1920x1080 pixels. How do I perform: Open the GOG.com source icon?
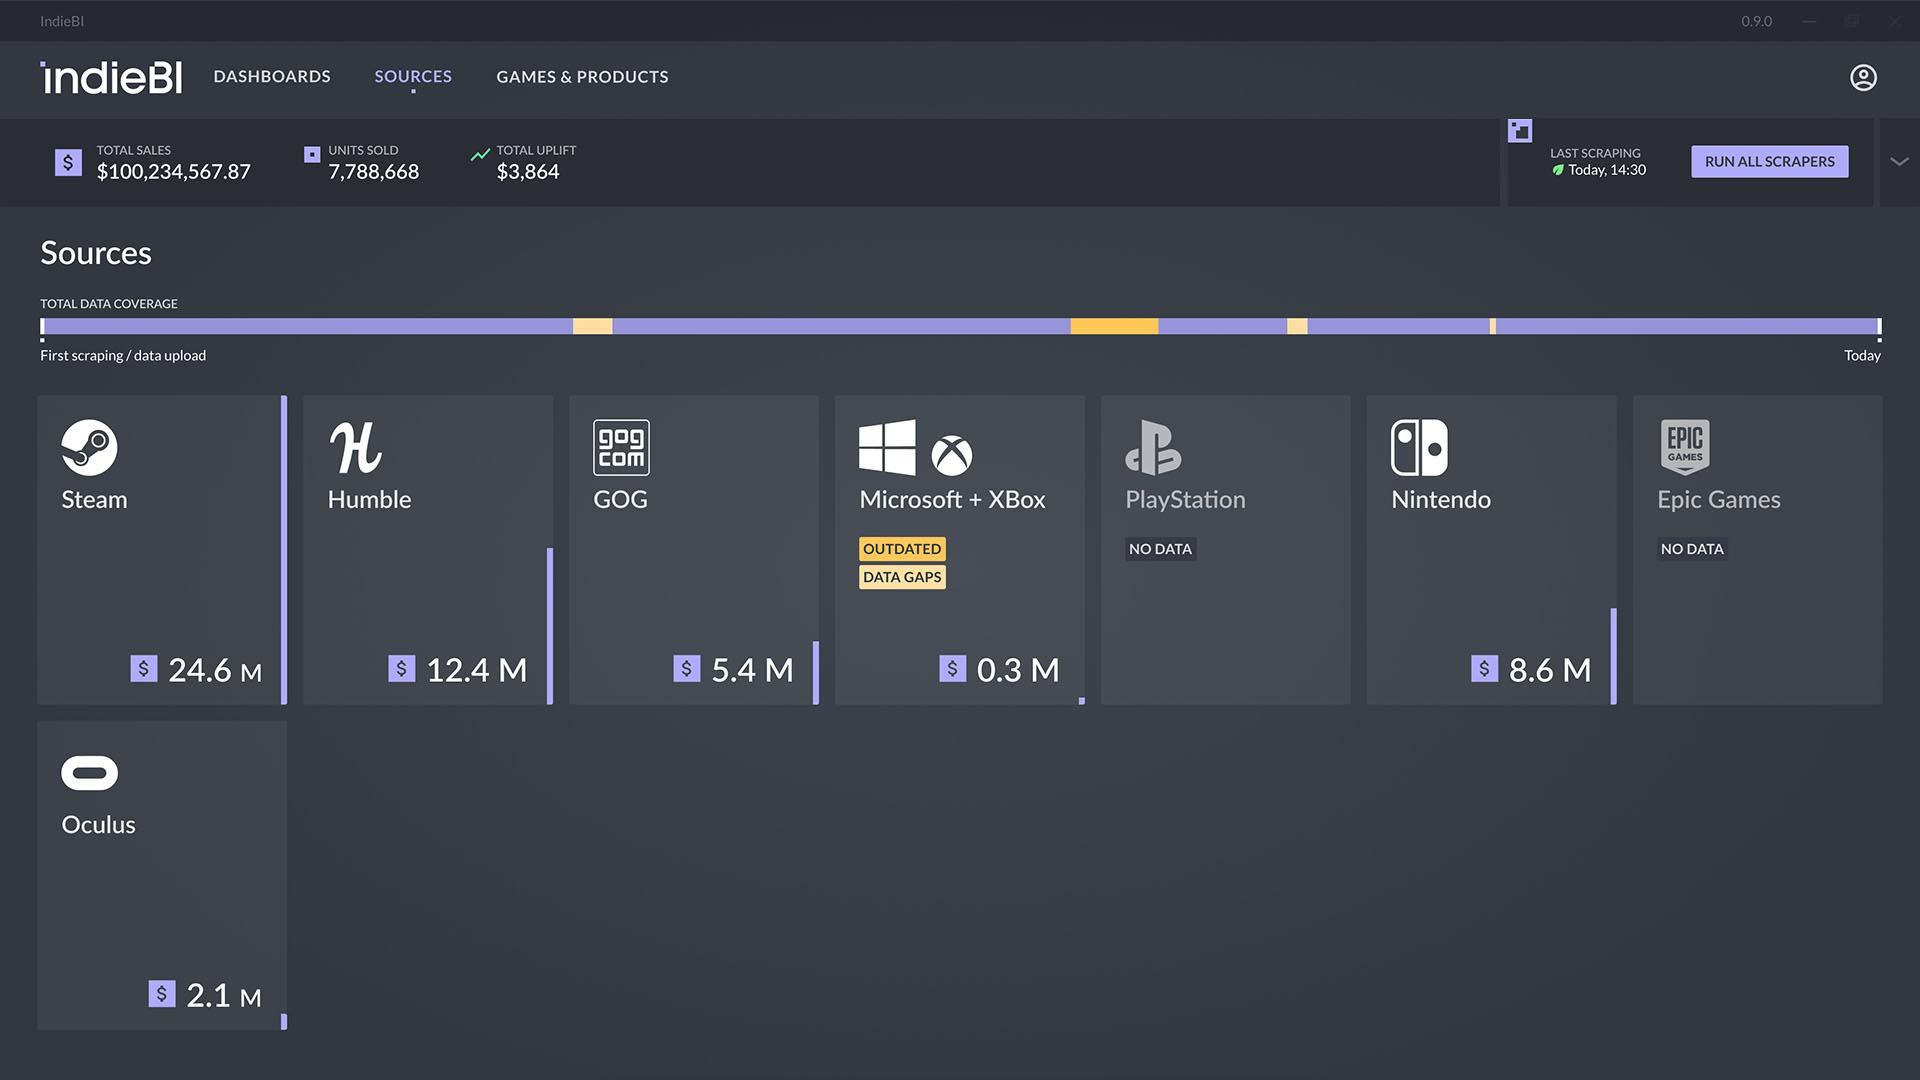621,447
